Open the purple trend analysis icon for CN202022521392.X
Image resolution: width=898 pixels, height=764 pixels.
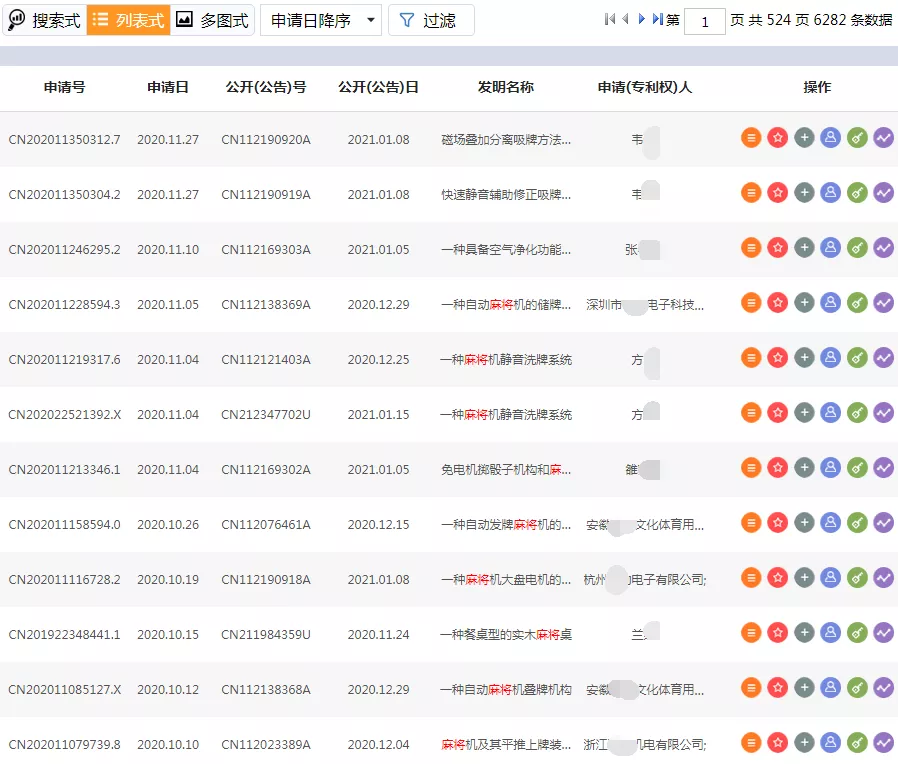point(883,412)
